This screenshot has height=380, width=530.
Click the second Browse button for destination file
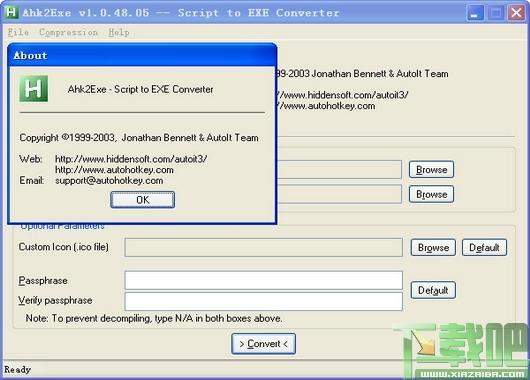(x=431, y=194)
